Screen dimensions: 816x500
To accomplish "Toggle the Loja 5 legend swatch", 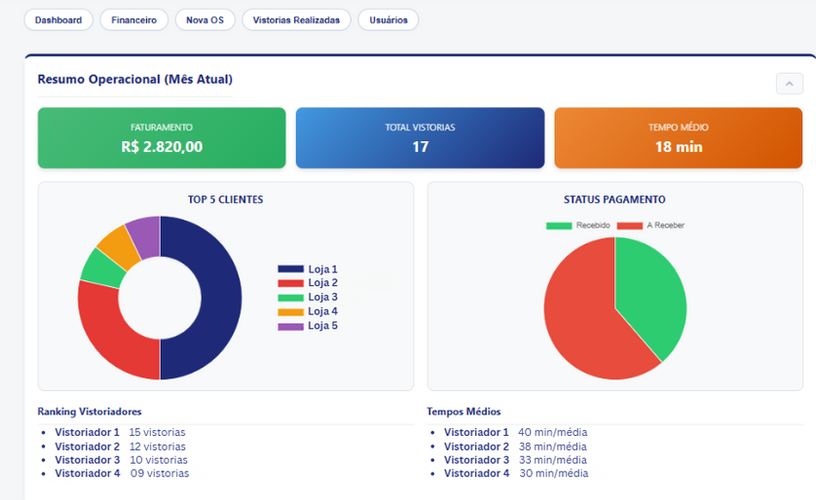I will click(290, 326).
